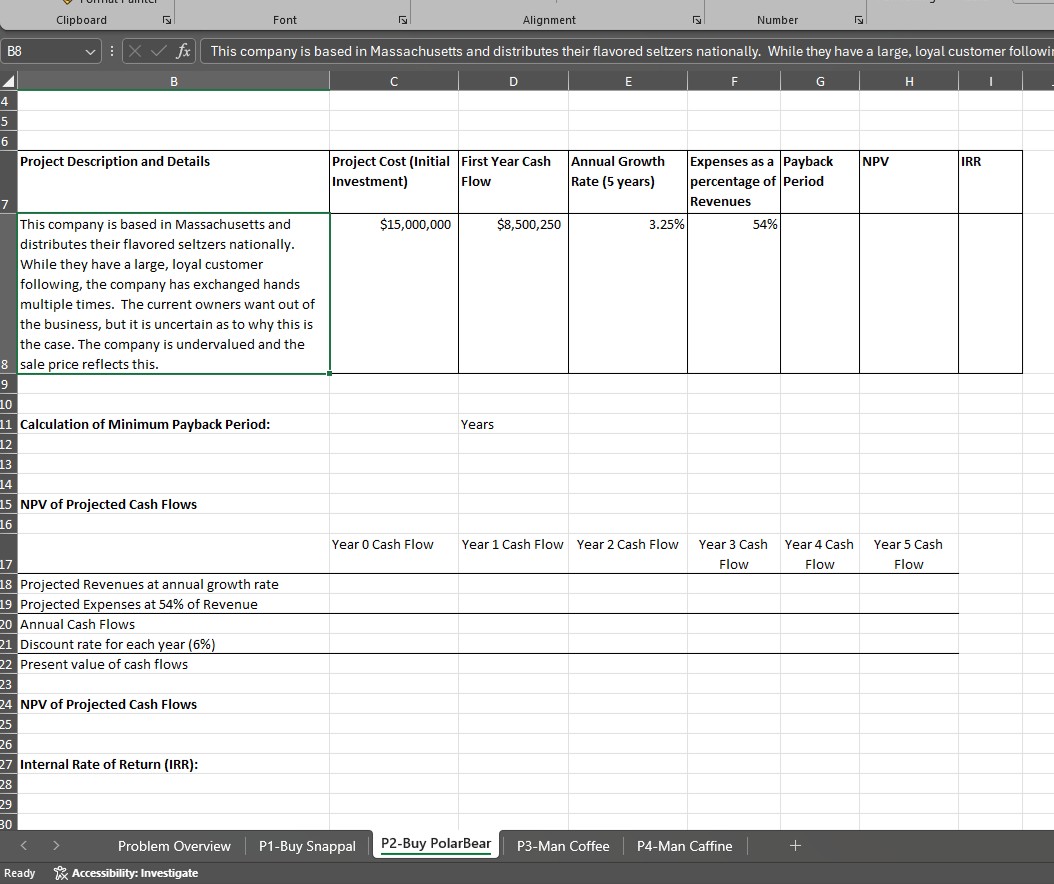
Task: Switch to the P3-Man Coffee sheet
Action: coord(563,846)
